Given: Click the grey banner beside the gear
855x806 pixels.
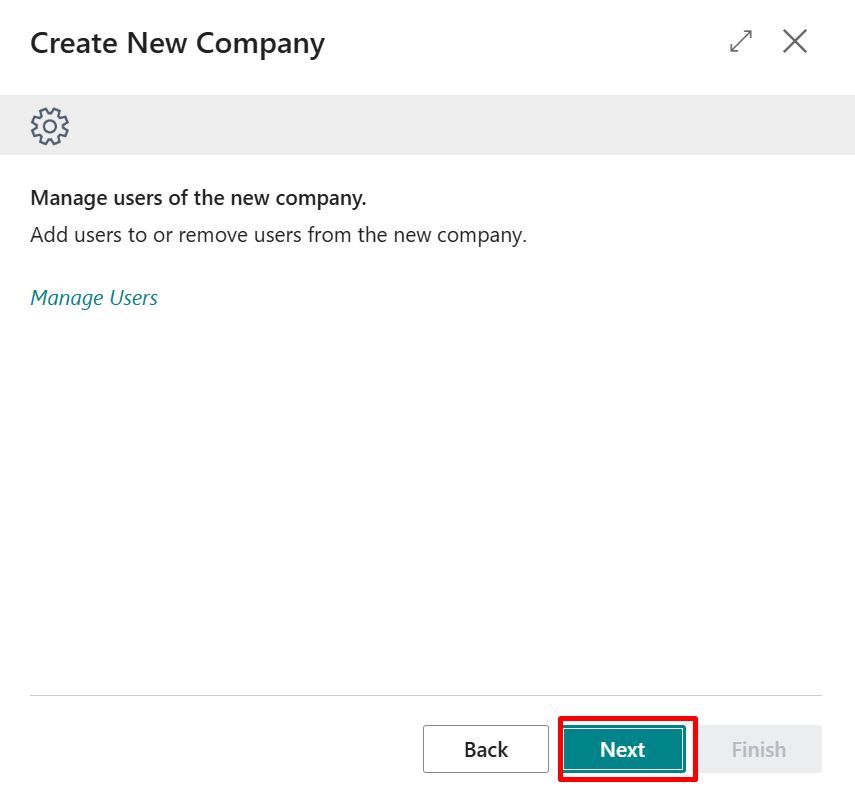Looking at the screenshot, I should (450, 126).
